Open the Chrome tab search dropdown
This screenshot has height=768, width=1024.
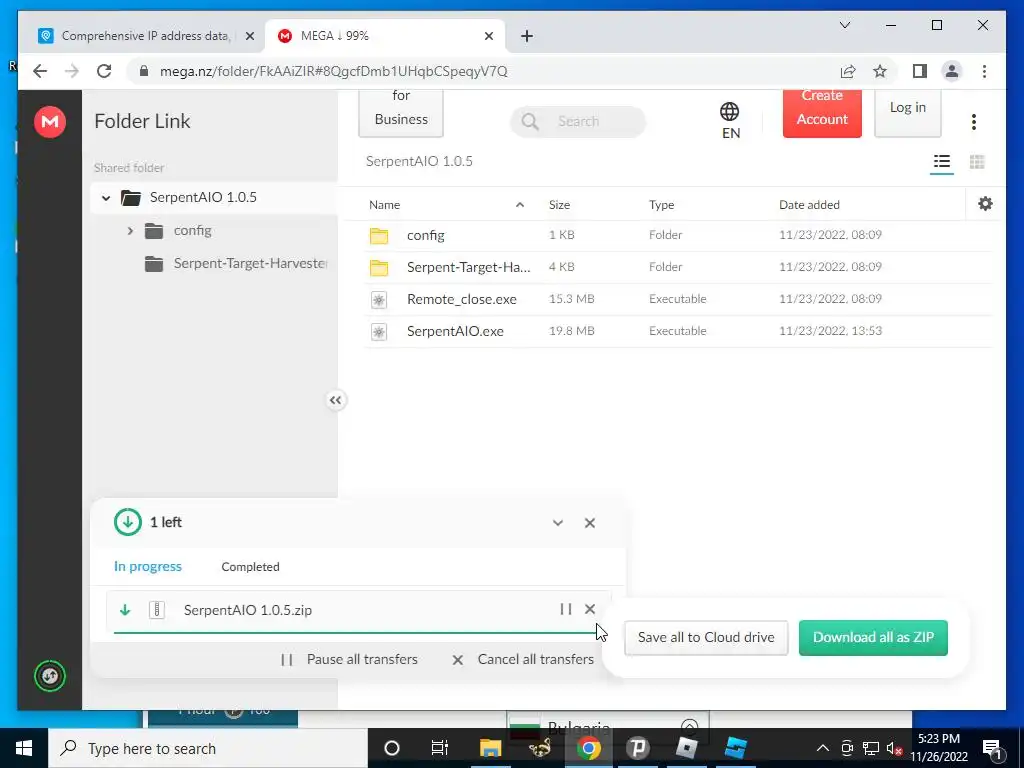point(844,25)
